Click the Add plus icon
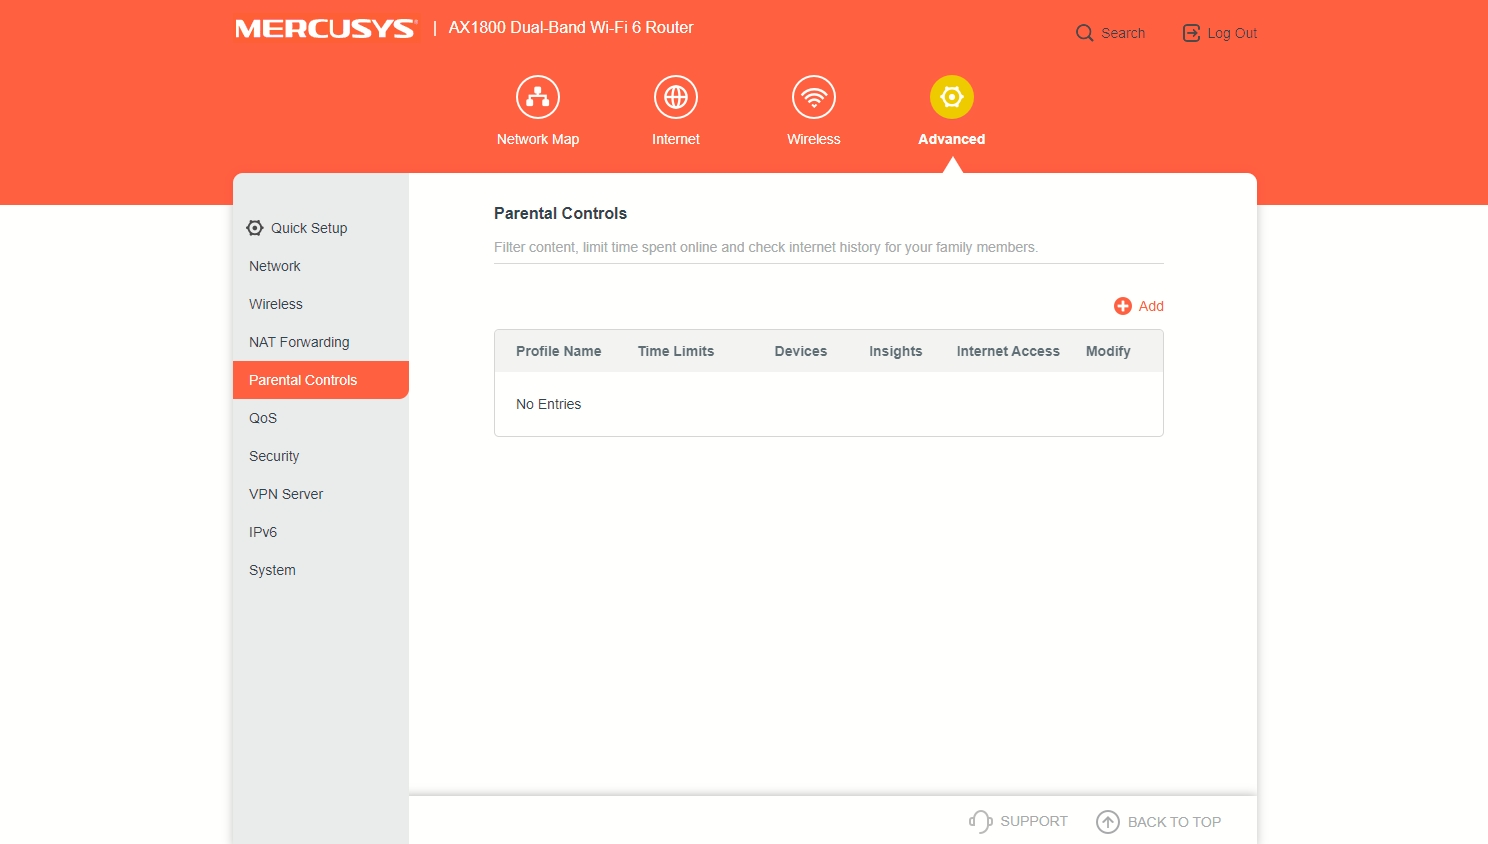This screenshot has height=844, width=1488. pos(1123,306)
